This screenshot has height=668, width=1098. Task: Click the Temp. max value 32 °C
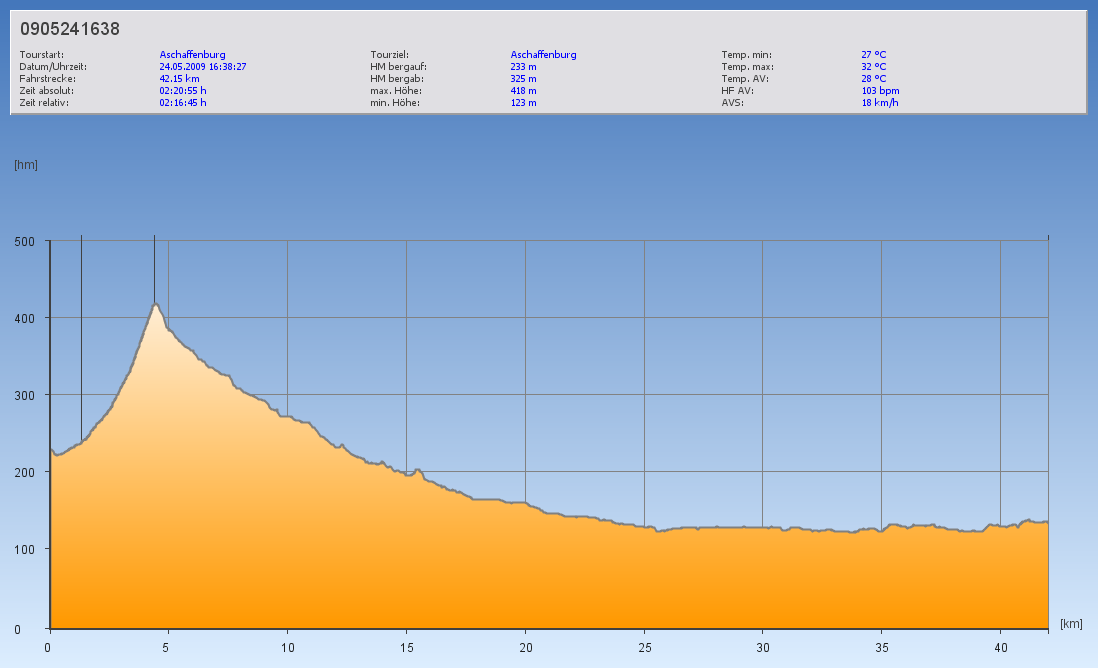pyautogui.click(x=873, y=67)
